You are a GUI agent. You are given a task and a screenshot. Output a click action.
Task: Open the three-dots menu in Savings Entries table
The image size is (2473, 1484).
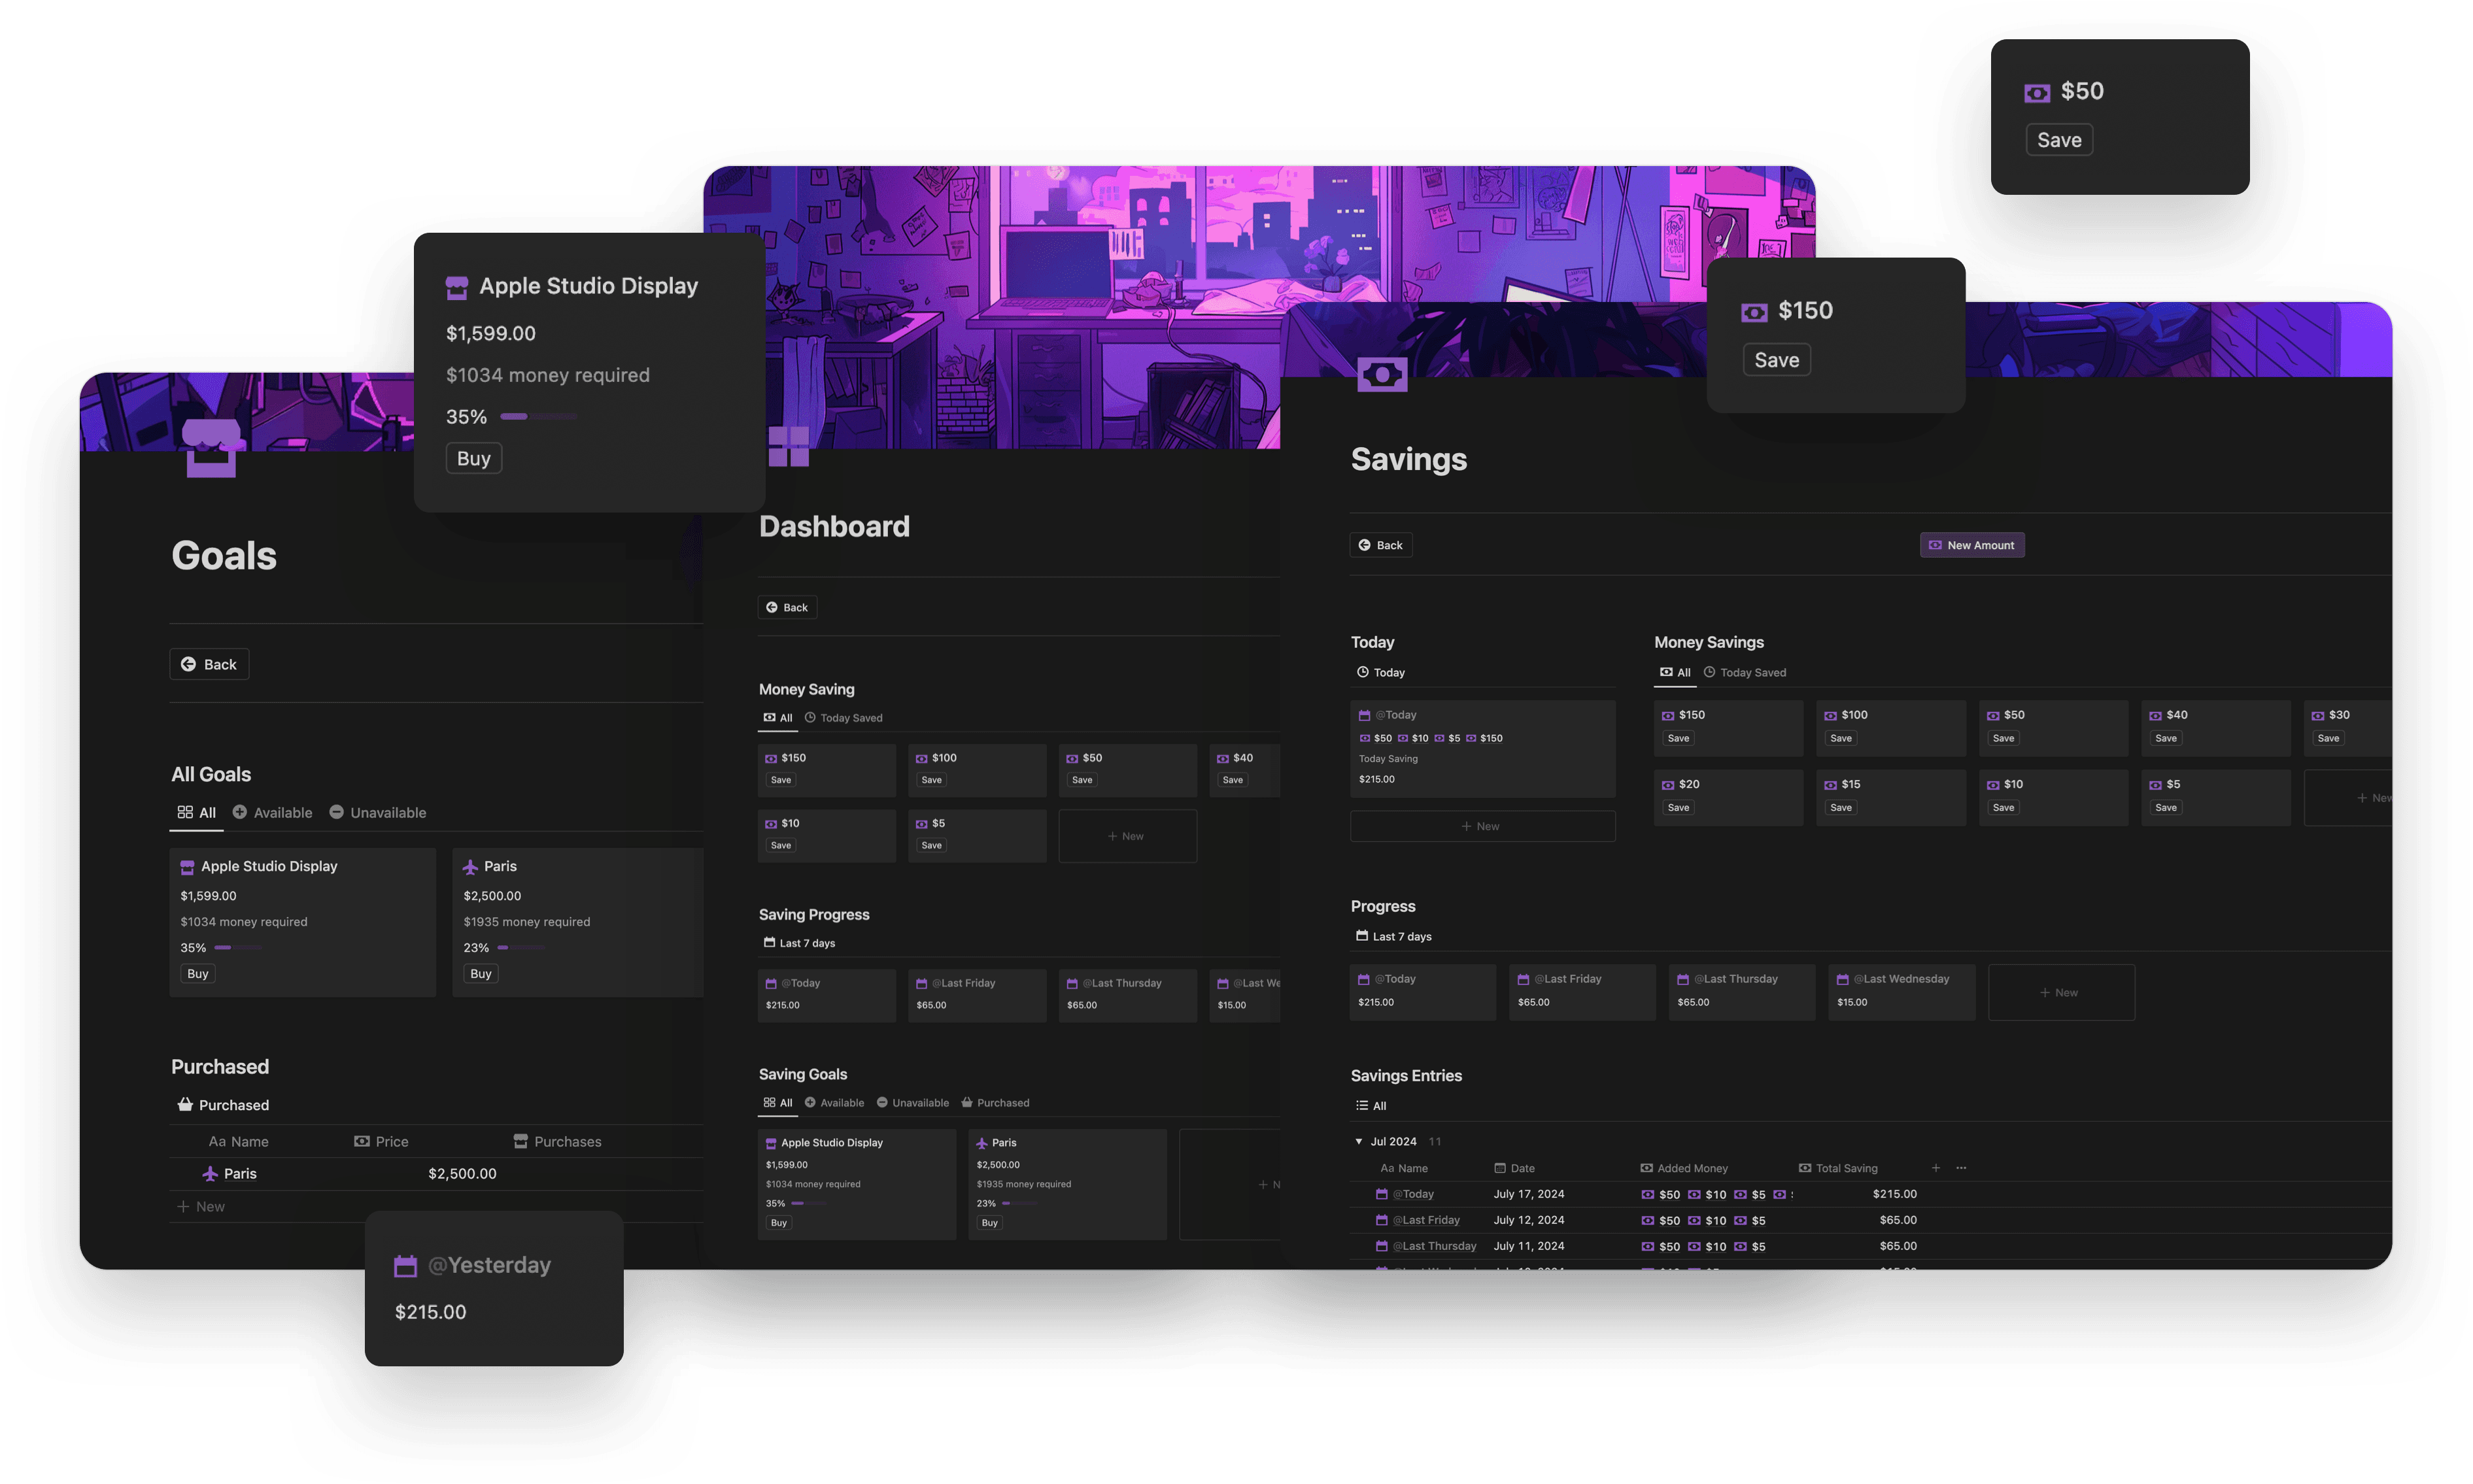pyautogui.click(x=1961, y=1168)
